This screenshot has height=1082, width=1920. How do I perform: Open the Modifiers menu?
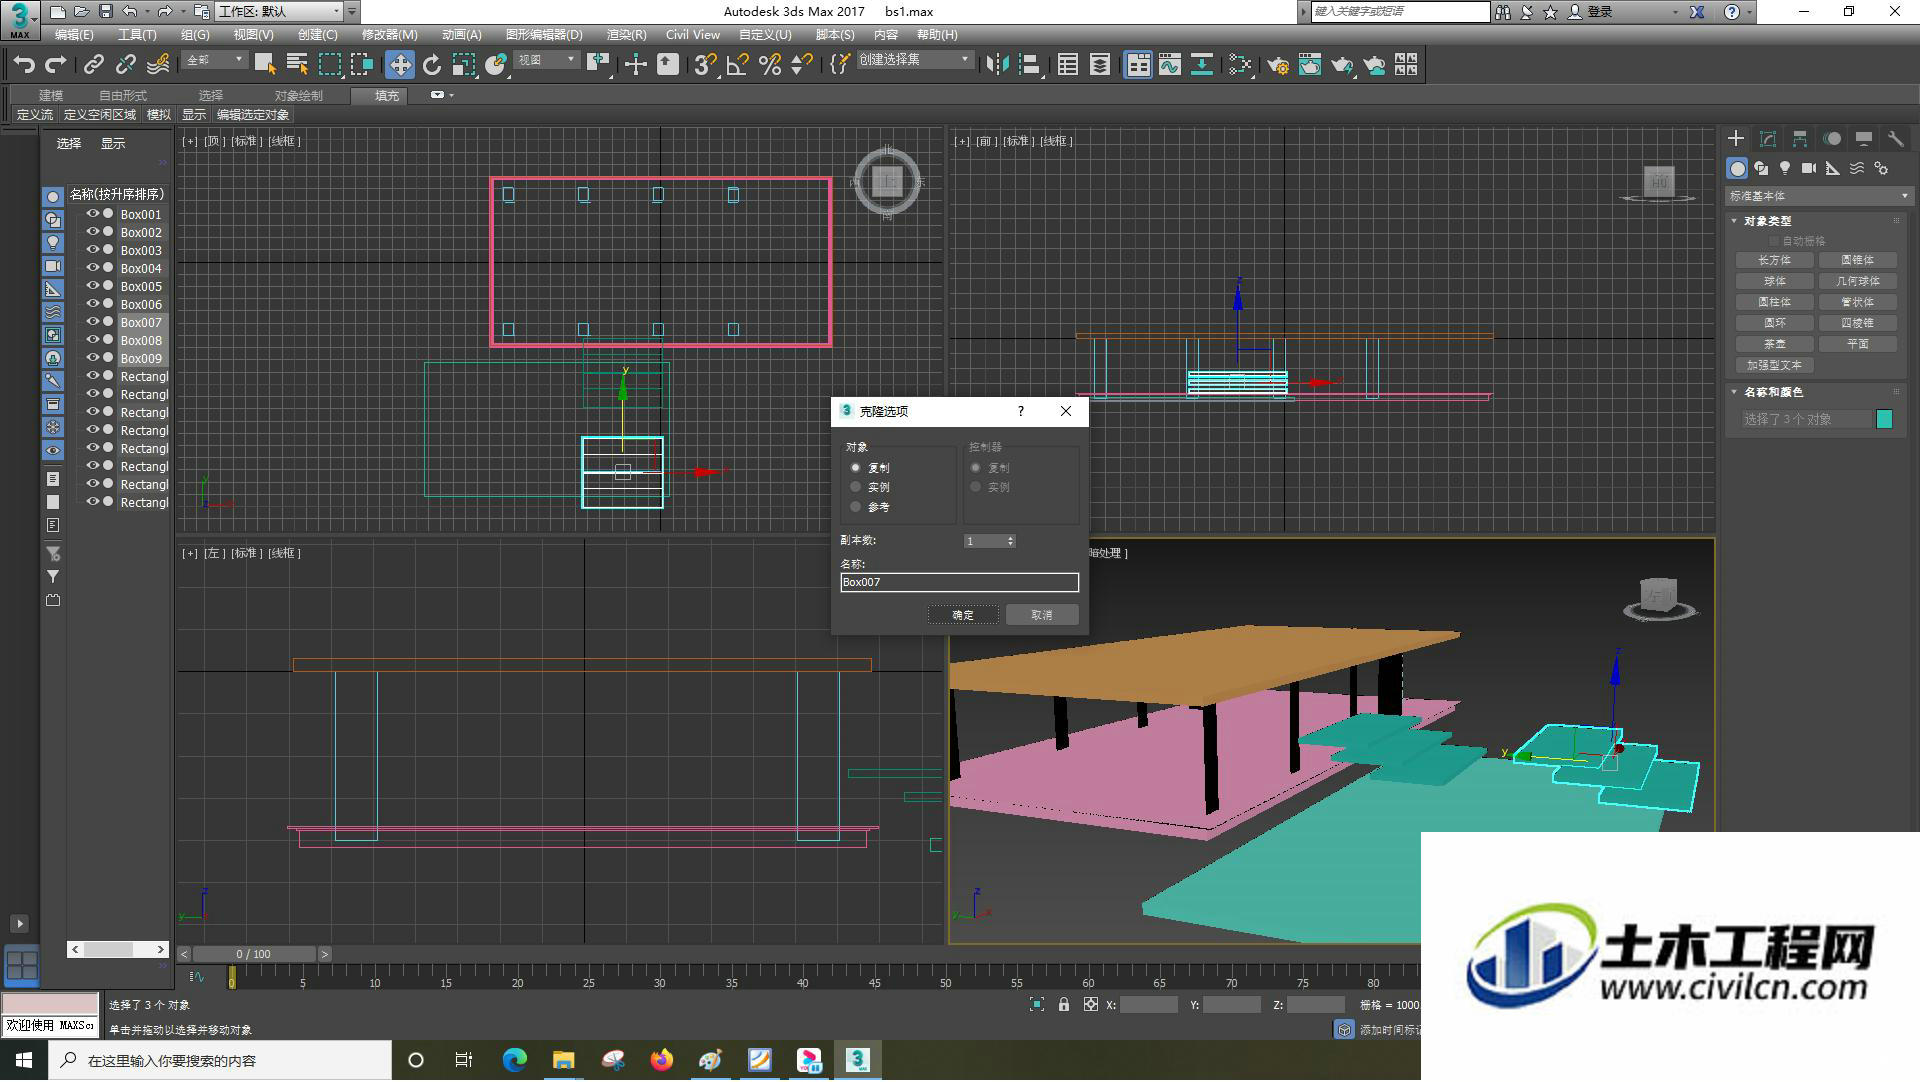pos(389,35)
